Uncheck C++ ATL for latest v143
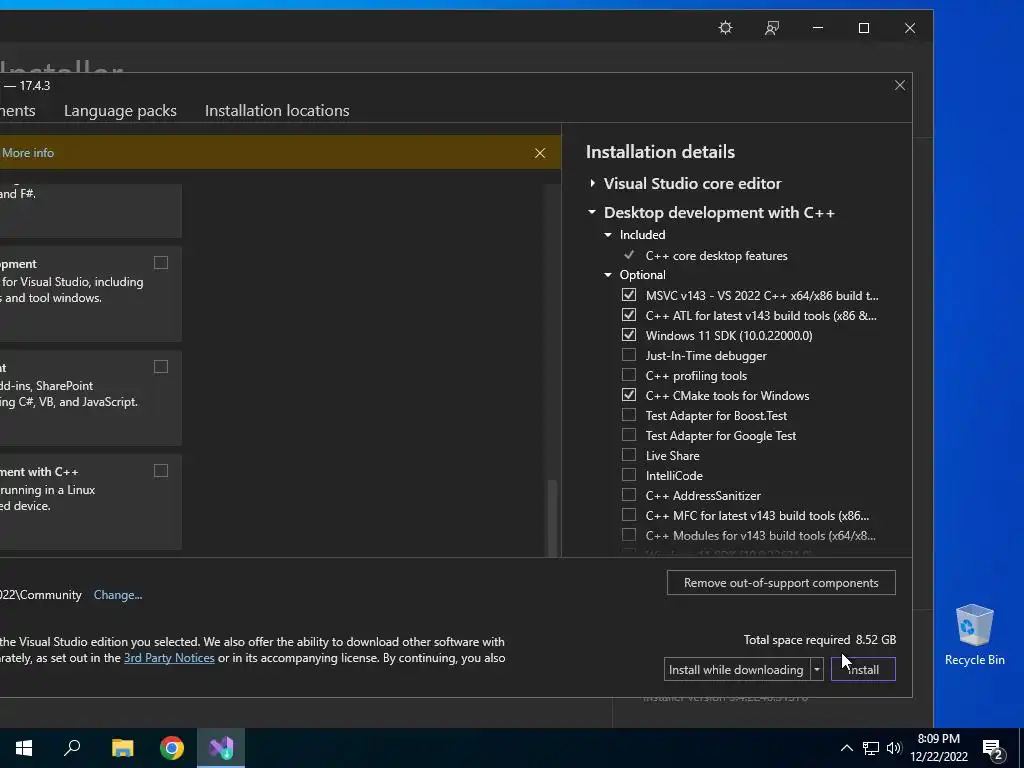This screenshot has width=1024, height=768. pos(629,315)
